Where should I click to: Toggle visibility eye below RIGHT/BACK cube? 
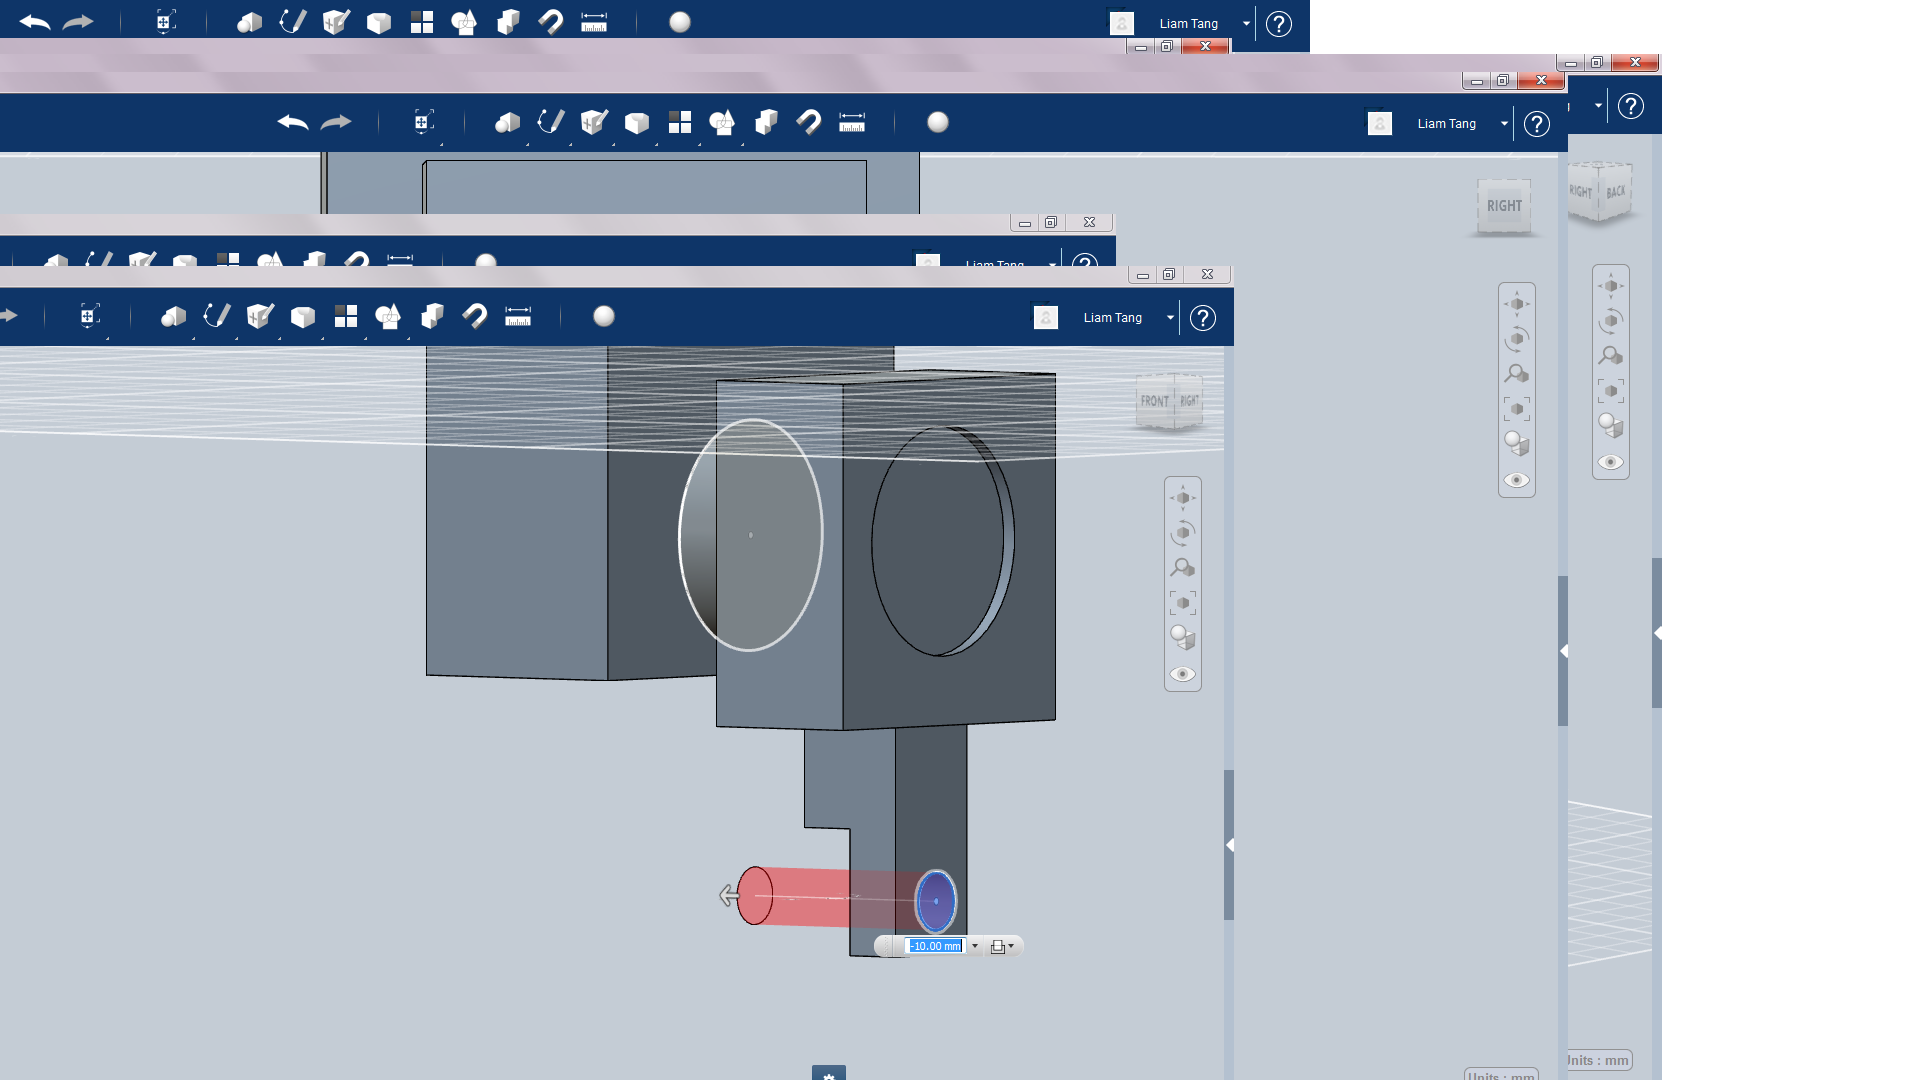tap(1611, 462)
